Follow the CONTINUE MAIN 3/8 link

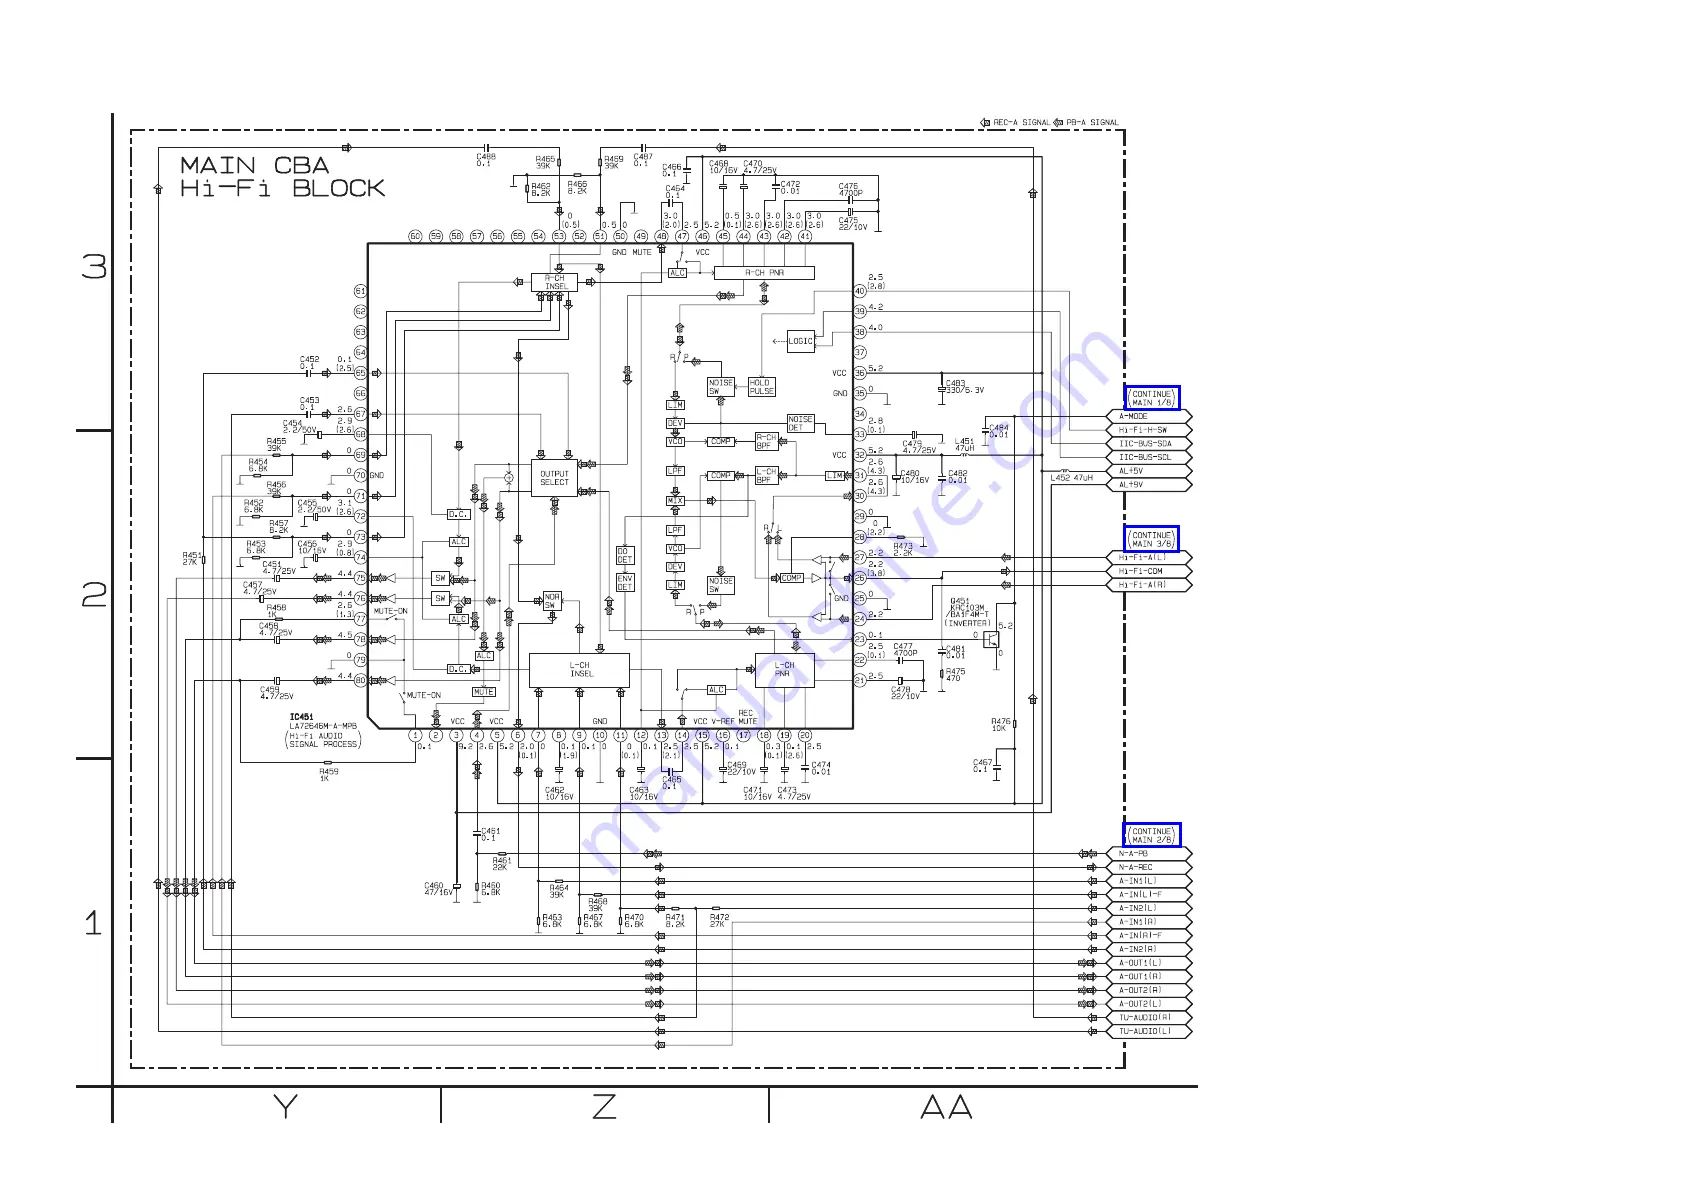(1152, 539)
